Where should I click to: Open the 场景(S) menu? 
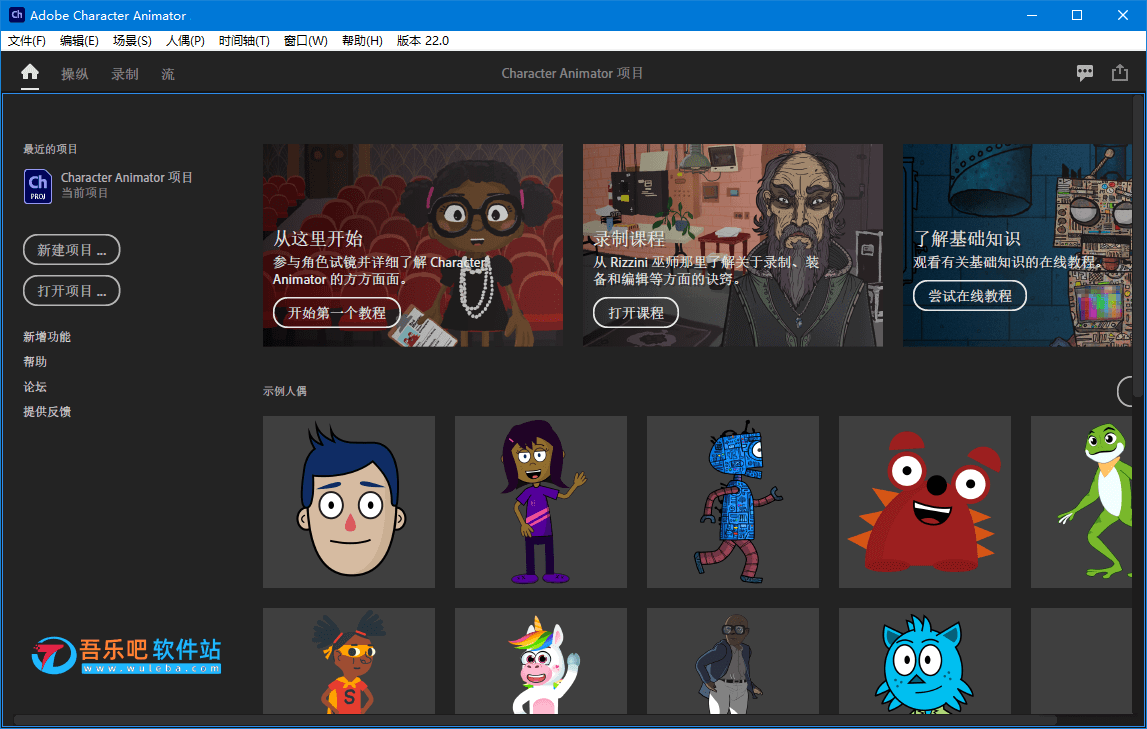(x=132, y=41)
